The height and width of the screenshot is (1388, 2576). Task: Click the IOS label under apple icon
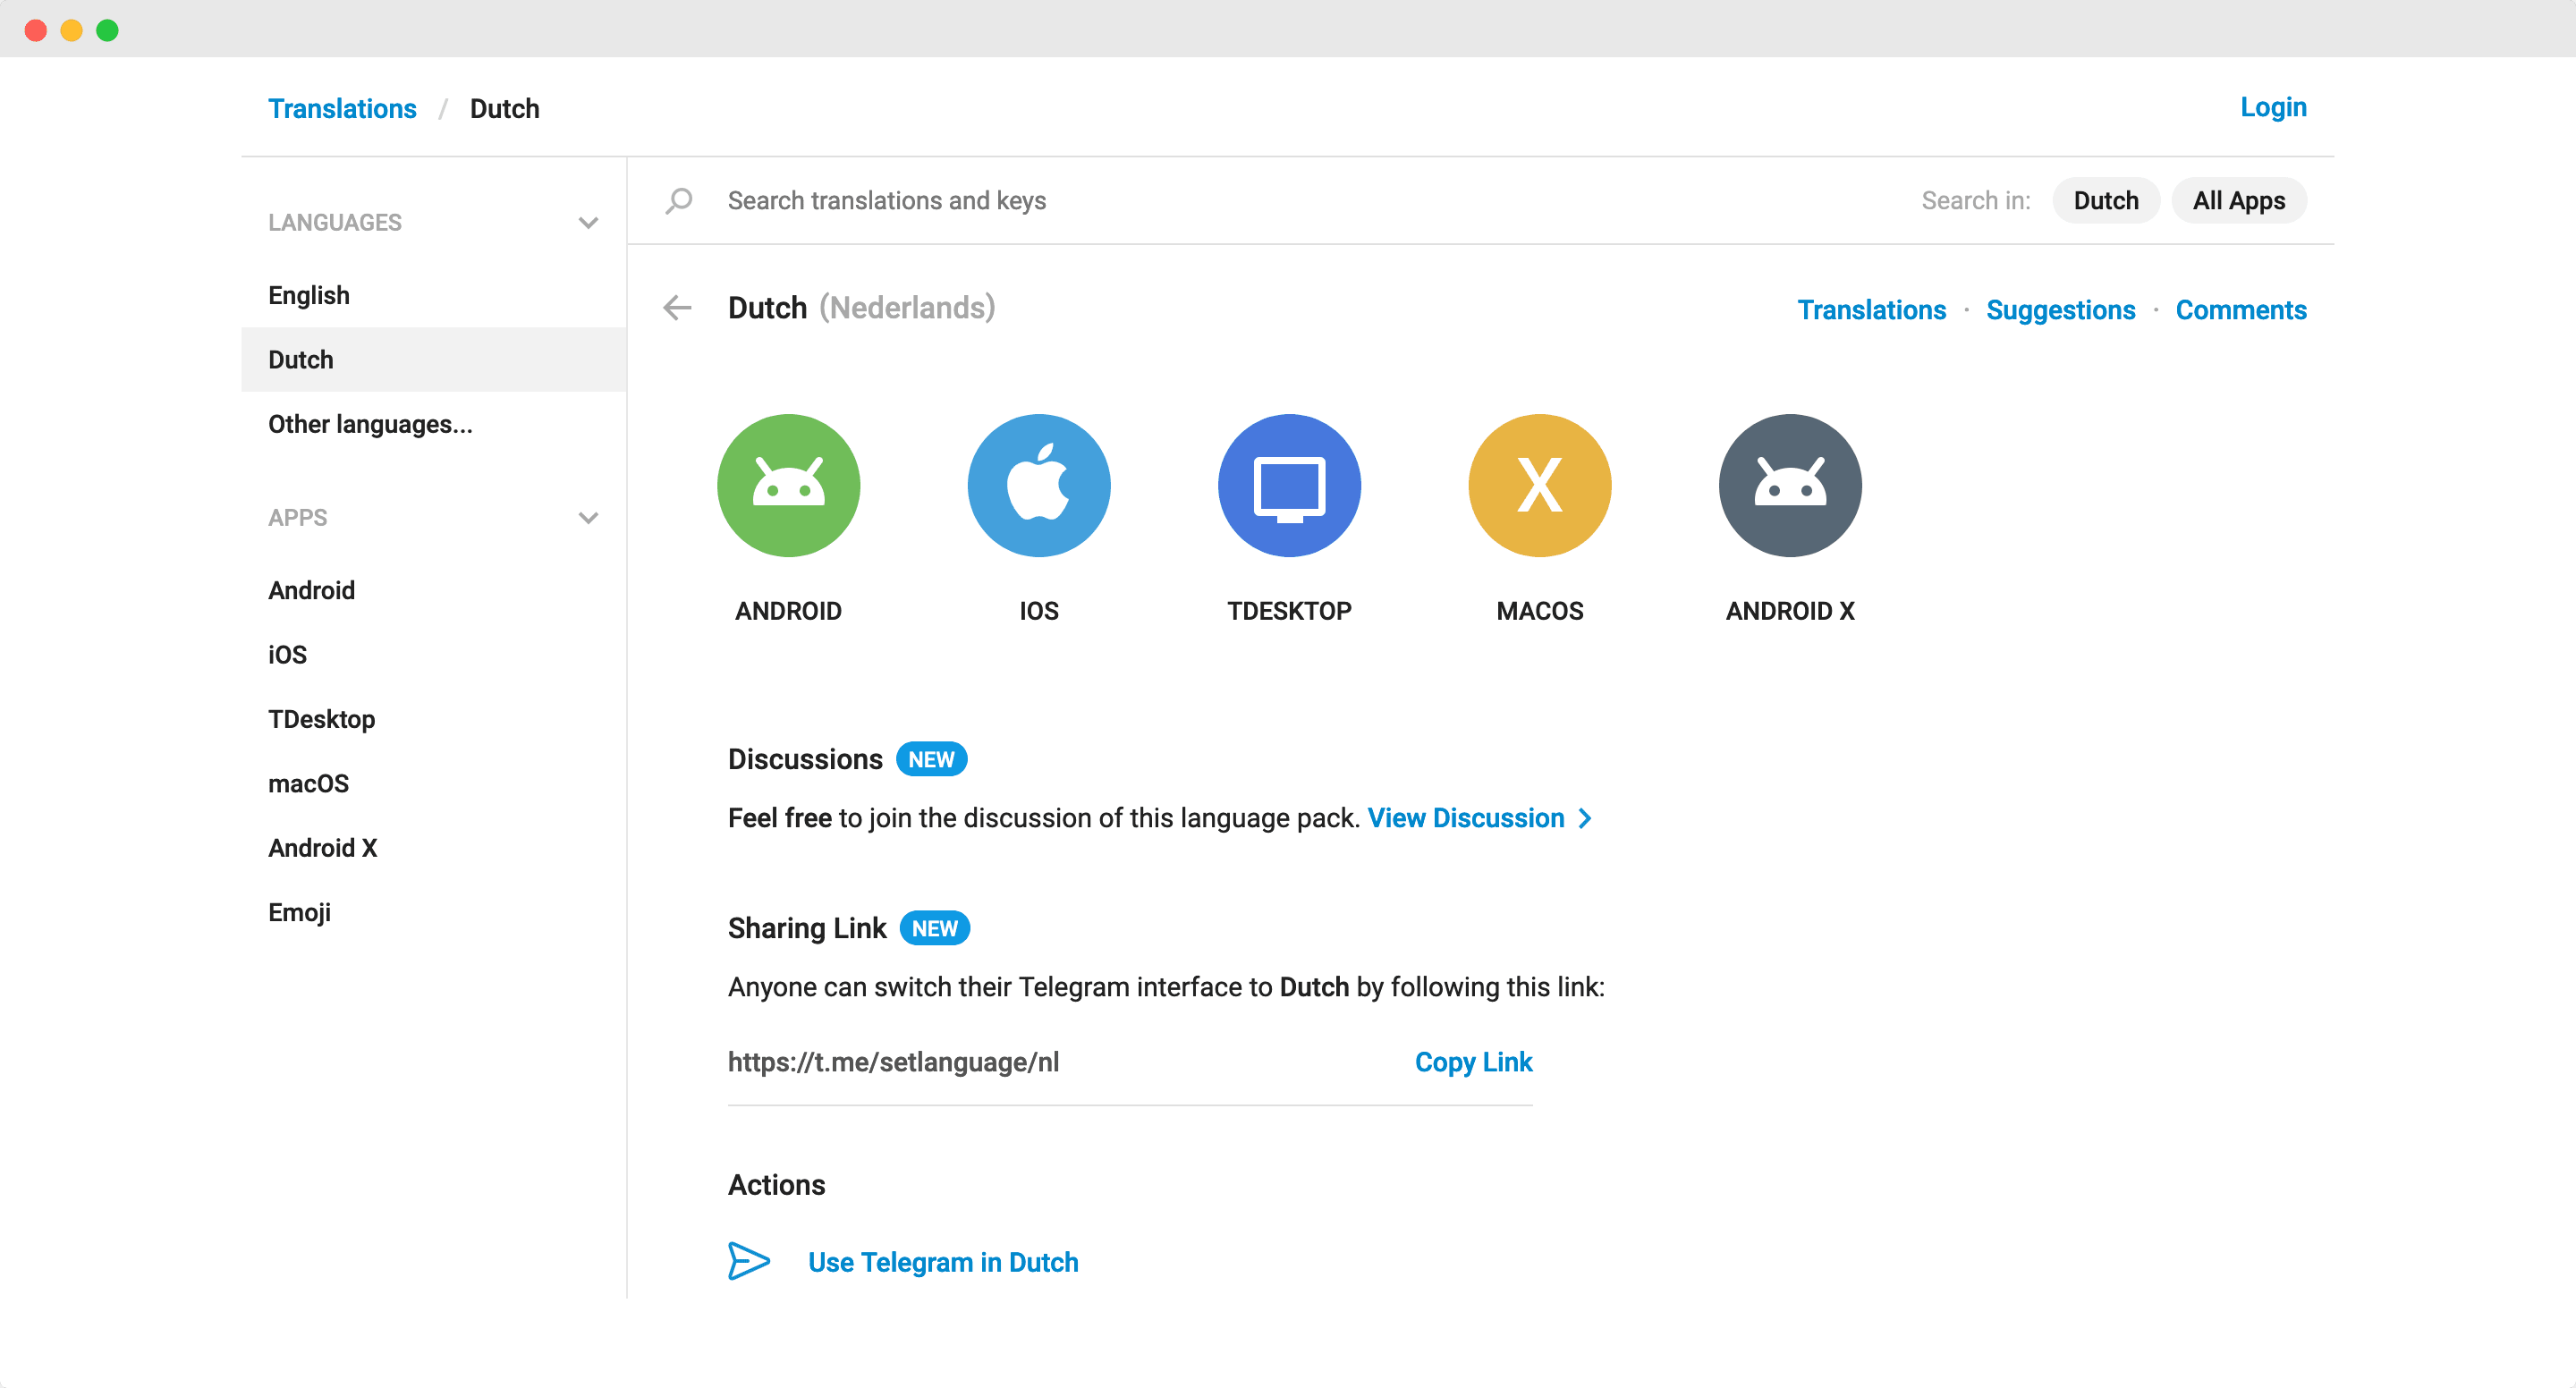coord(1039,611)
